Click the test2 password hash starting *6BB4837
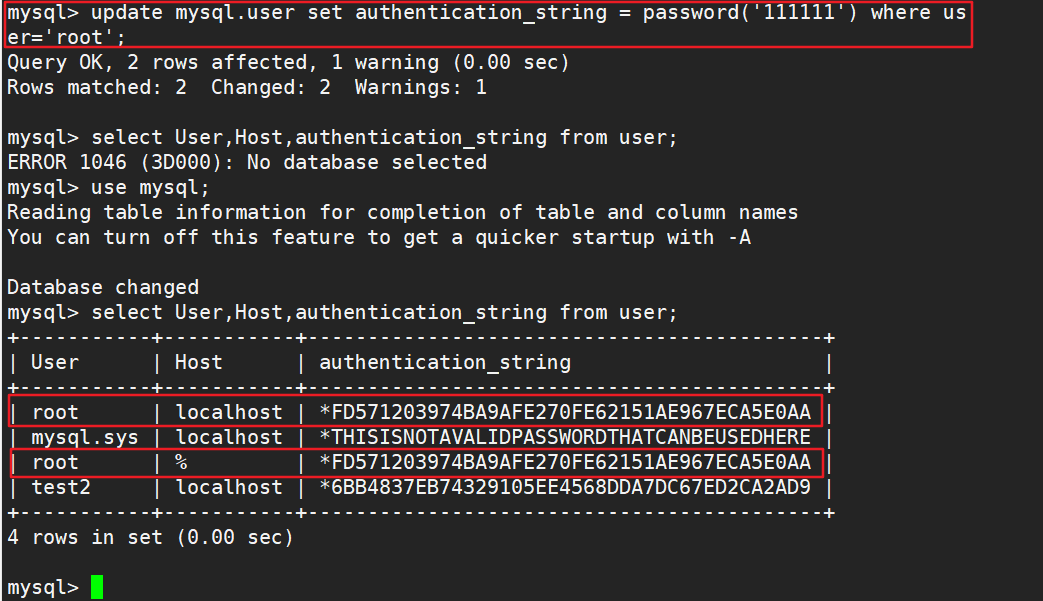 565,487
